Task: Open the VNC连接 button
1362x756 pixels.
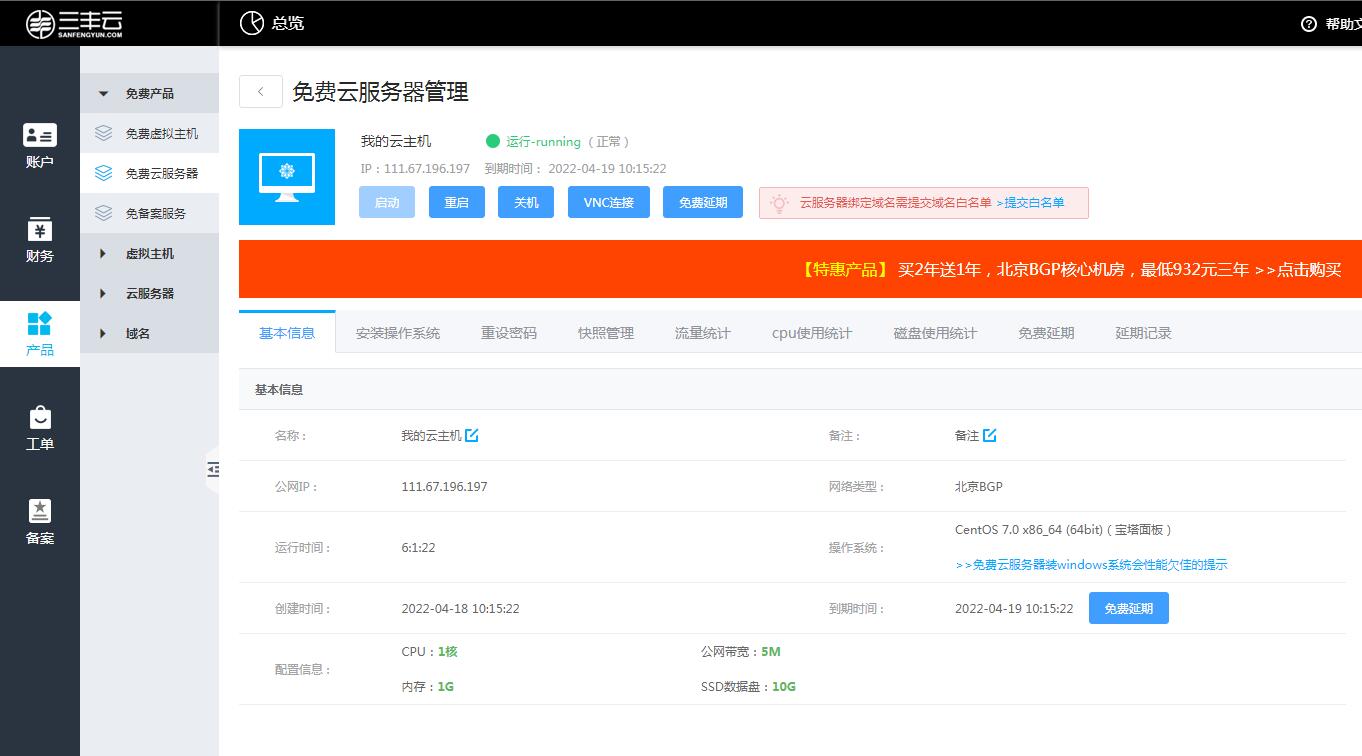Action: (609, 202)
